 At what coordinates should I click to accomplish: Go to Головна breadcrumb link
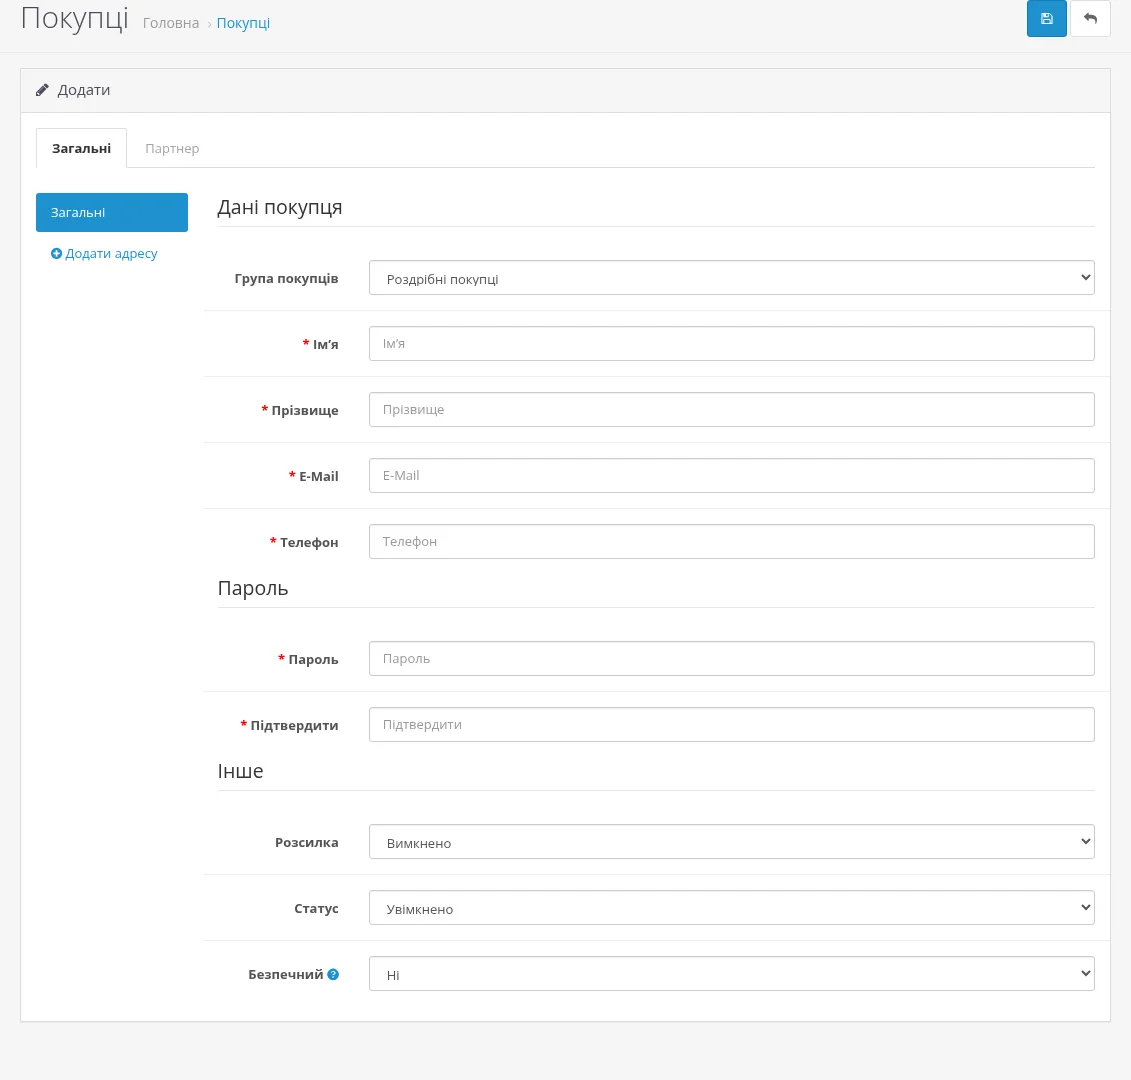click(171, 23)
